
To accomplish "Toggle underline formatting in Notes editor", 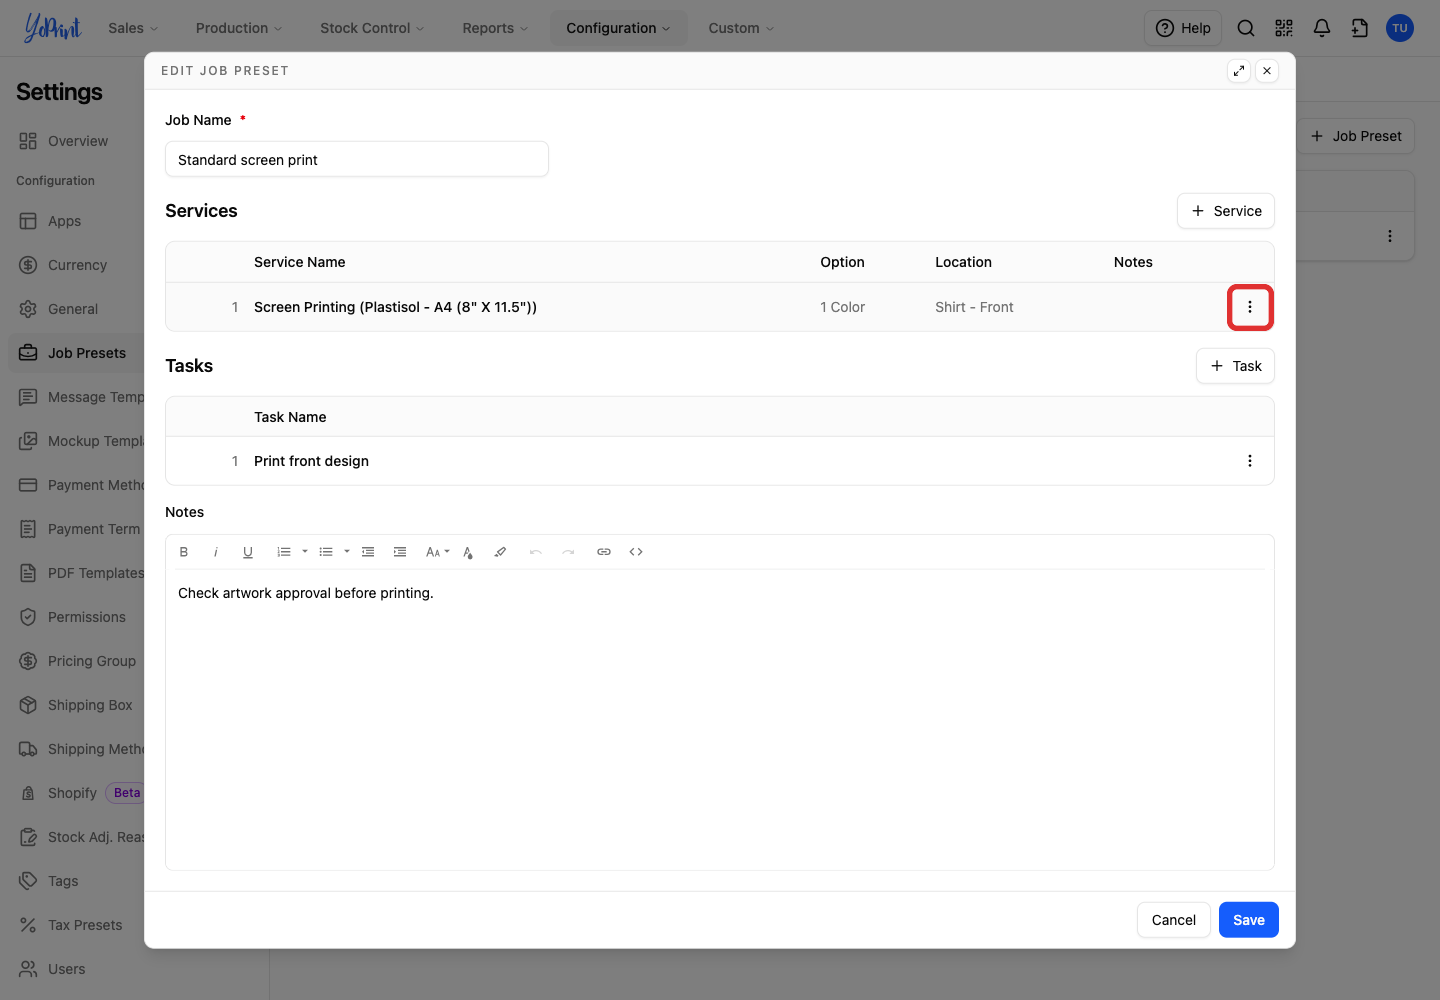I will 248,552.
